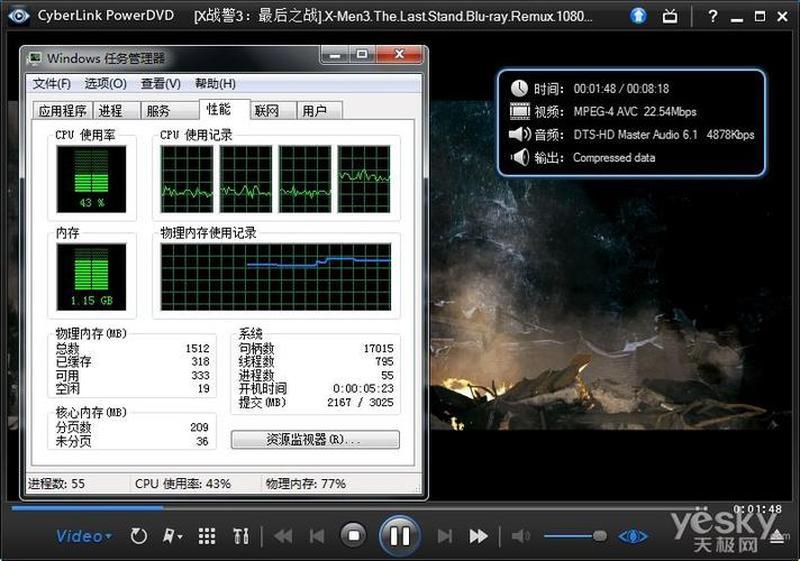Open the 文件(F) menu
800x561 pixels.
52,84
